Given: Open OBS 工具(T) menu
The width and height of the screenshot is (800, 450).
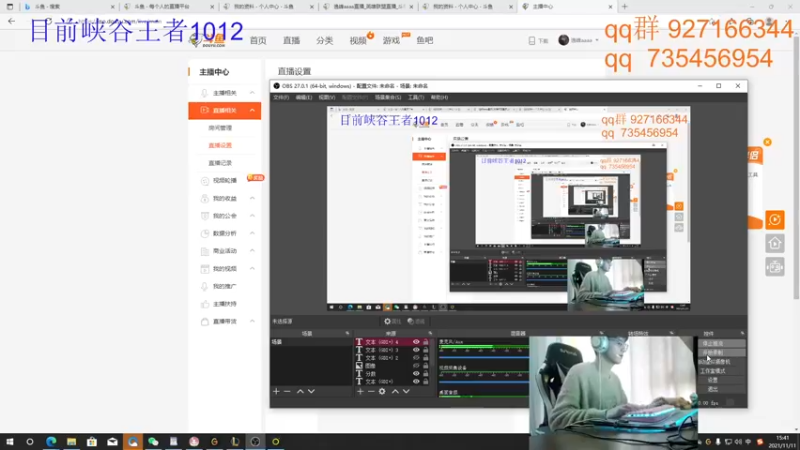Looking at the screenshot, I should (x=416, y=97).
